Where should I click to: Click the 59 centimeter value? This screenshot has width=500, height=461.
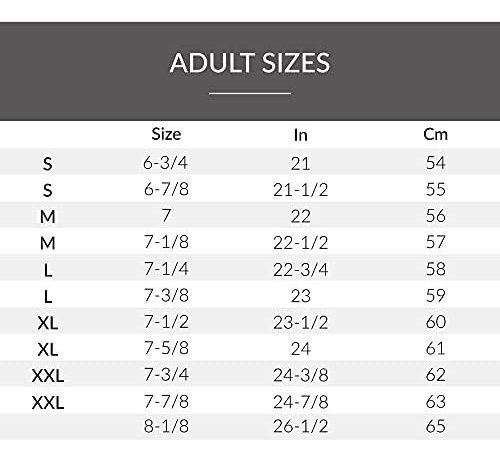click(435, 295)
